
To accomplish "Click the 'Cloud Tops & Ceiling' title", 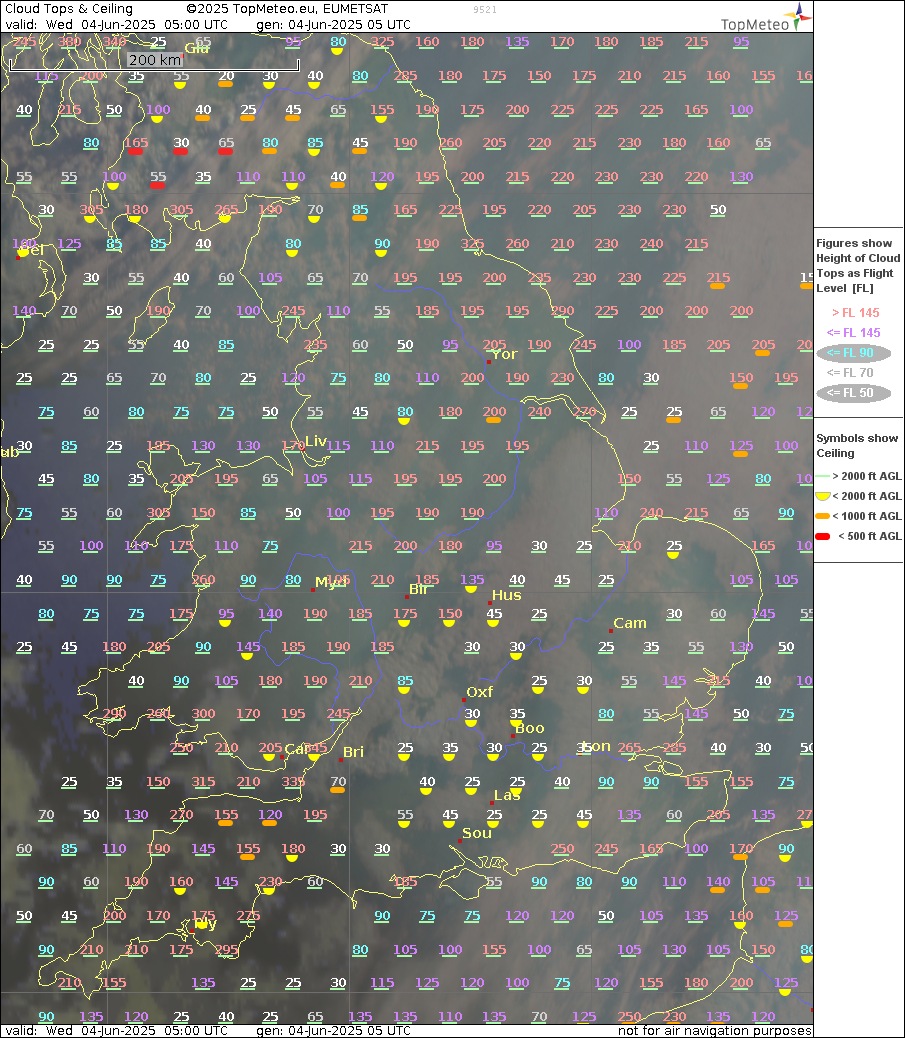I will (x=69, y=9).
